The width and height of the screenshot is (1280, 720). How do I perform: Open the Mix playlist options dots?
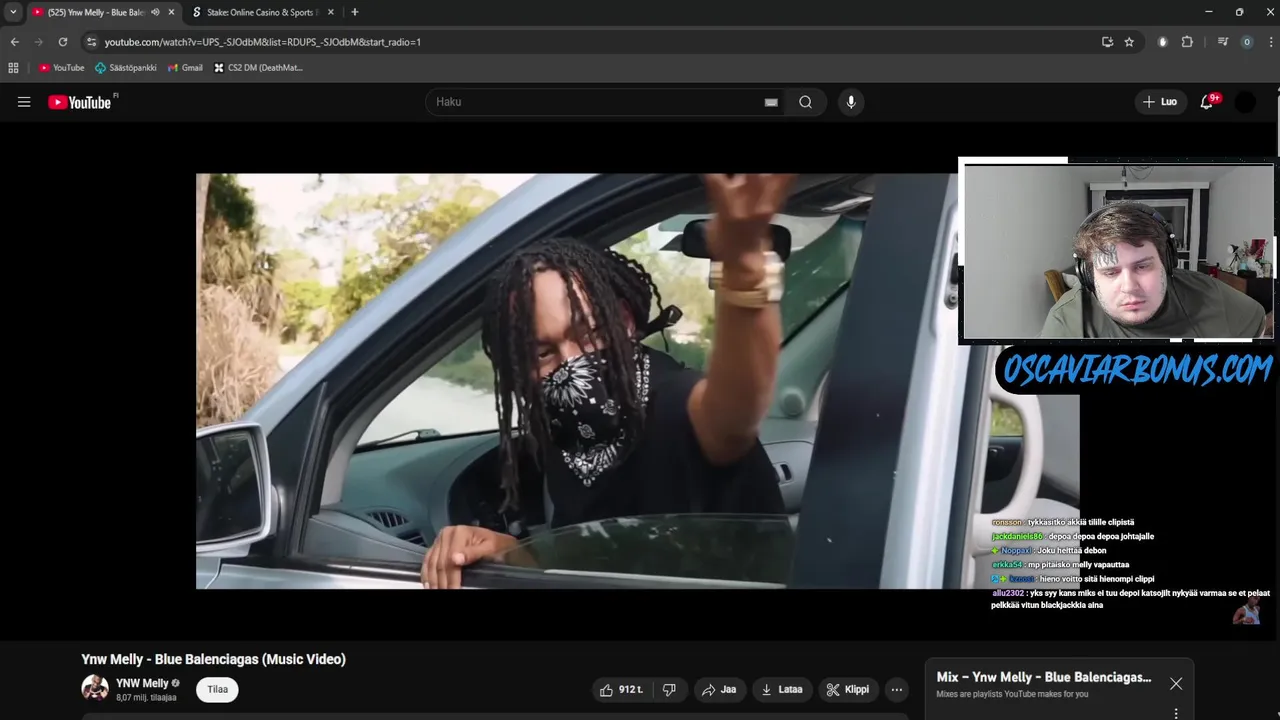point(1176,713)
